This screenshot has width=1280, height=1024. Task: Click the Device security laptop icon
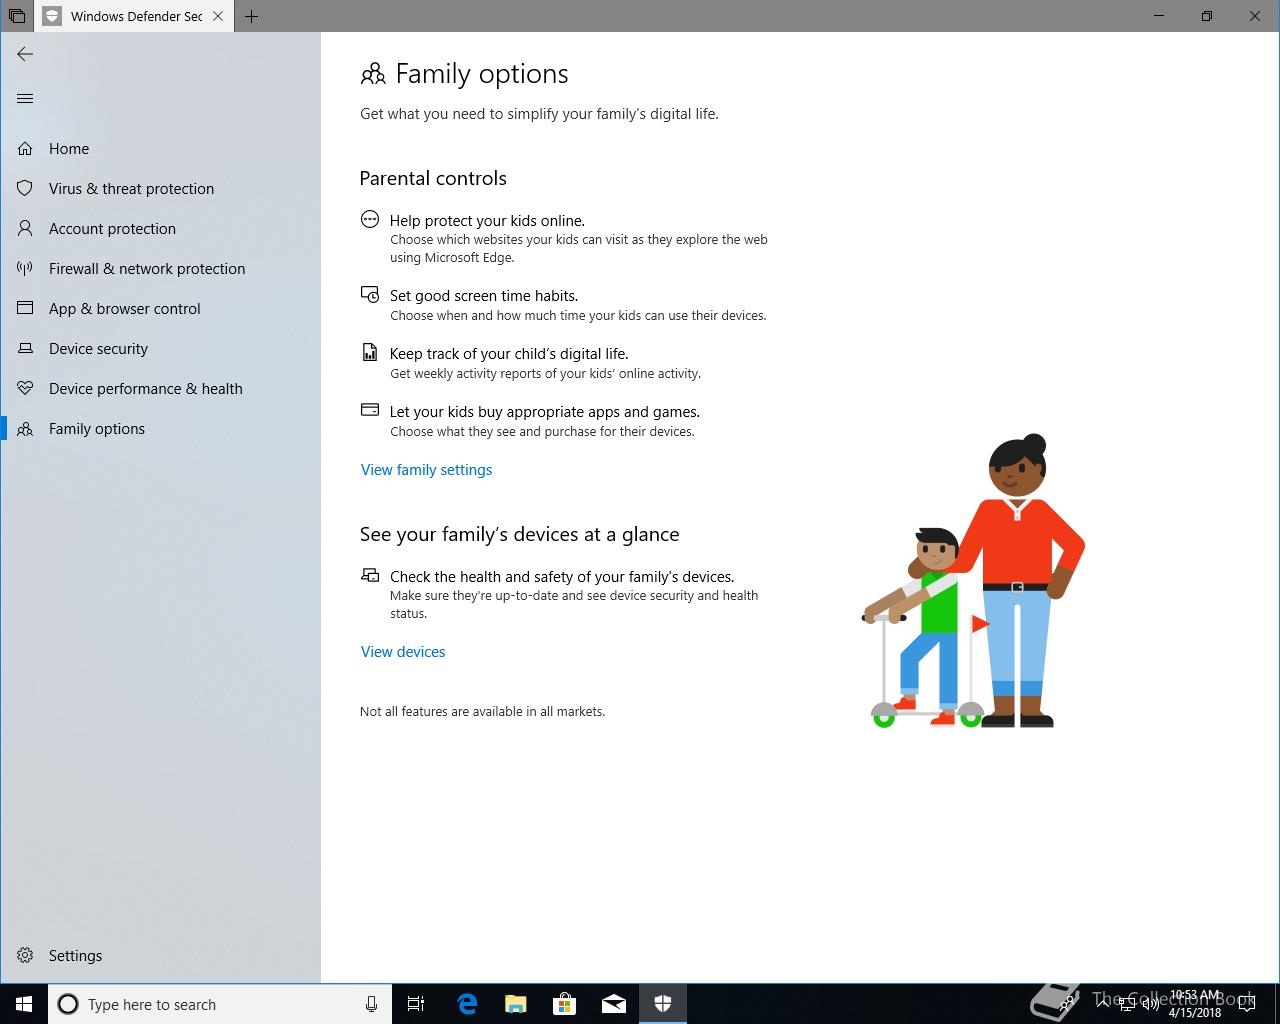(25, 348)
